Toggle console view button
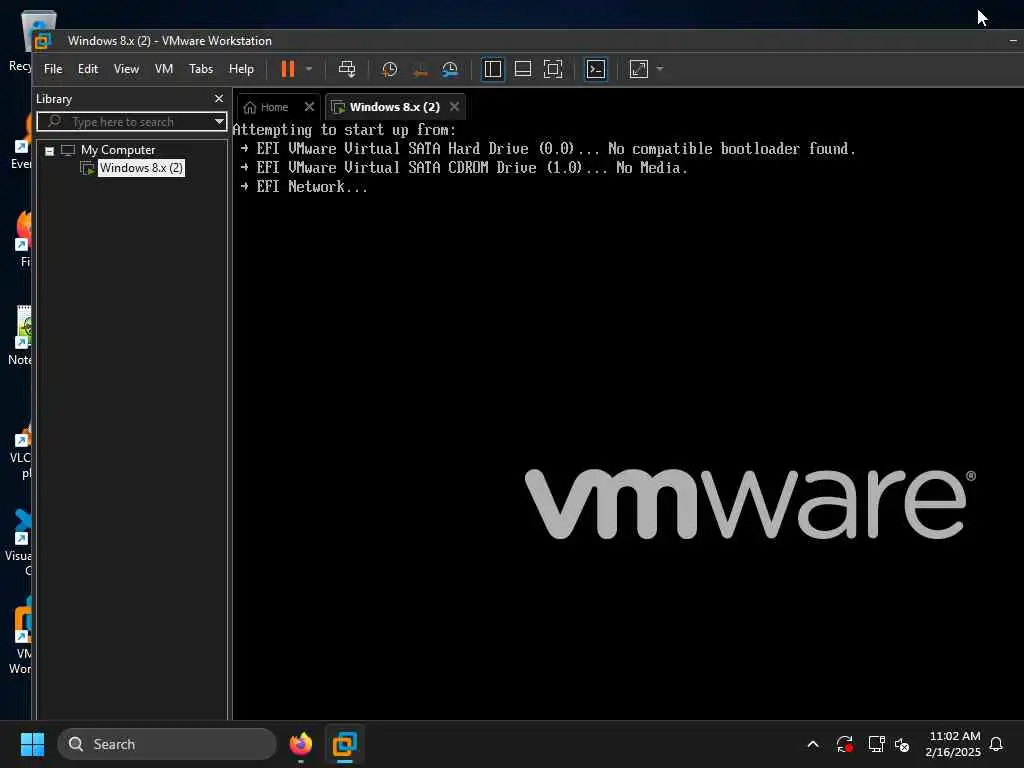The image size is (1024, 768). [596, 69]
